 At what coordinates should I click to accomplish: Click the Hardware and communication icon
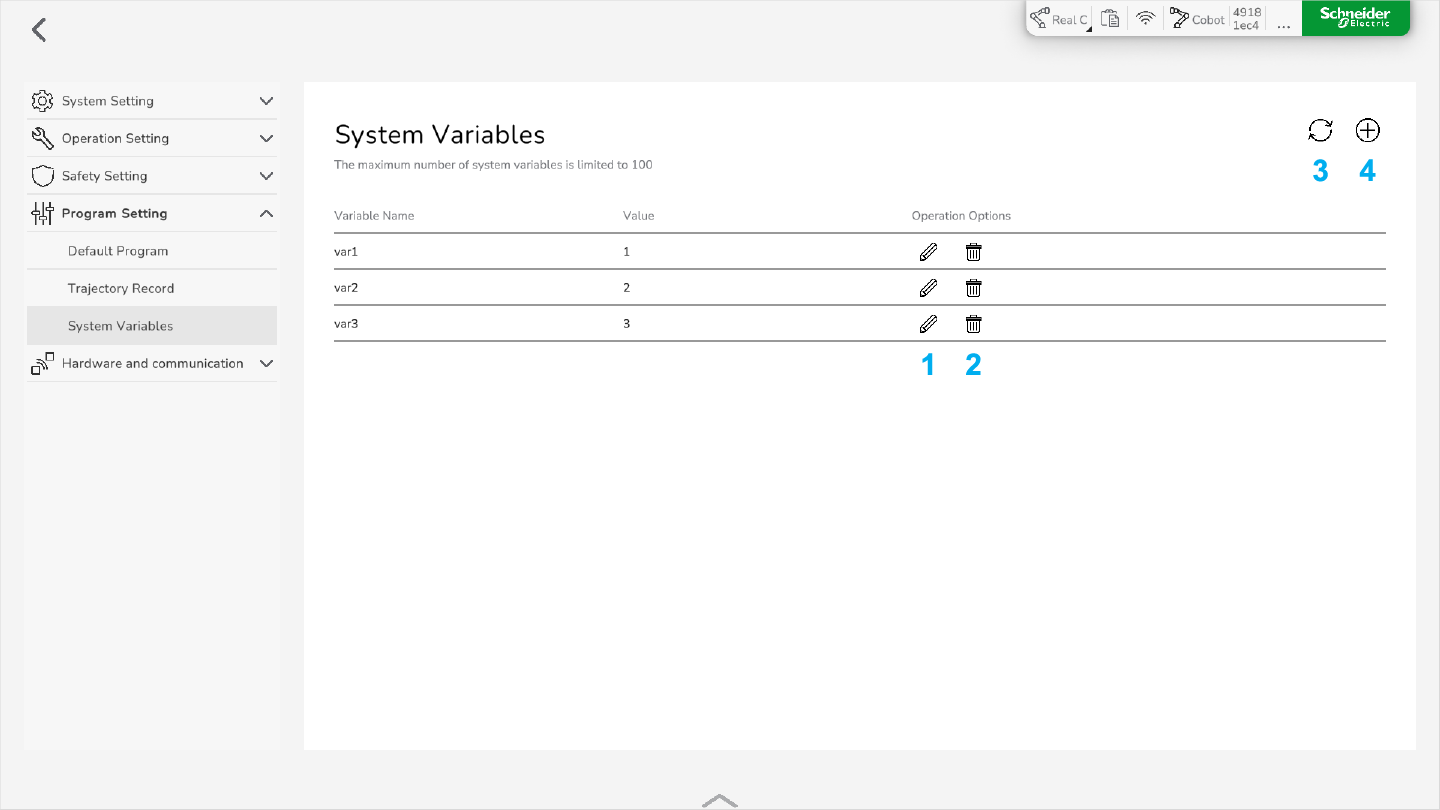tap(42, 363)
